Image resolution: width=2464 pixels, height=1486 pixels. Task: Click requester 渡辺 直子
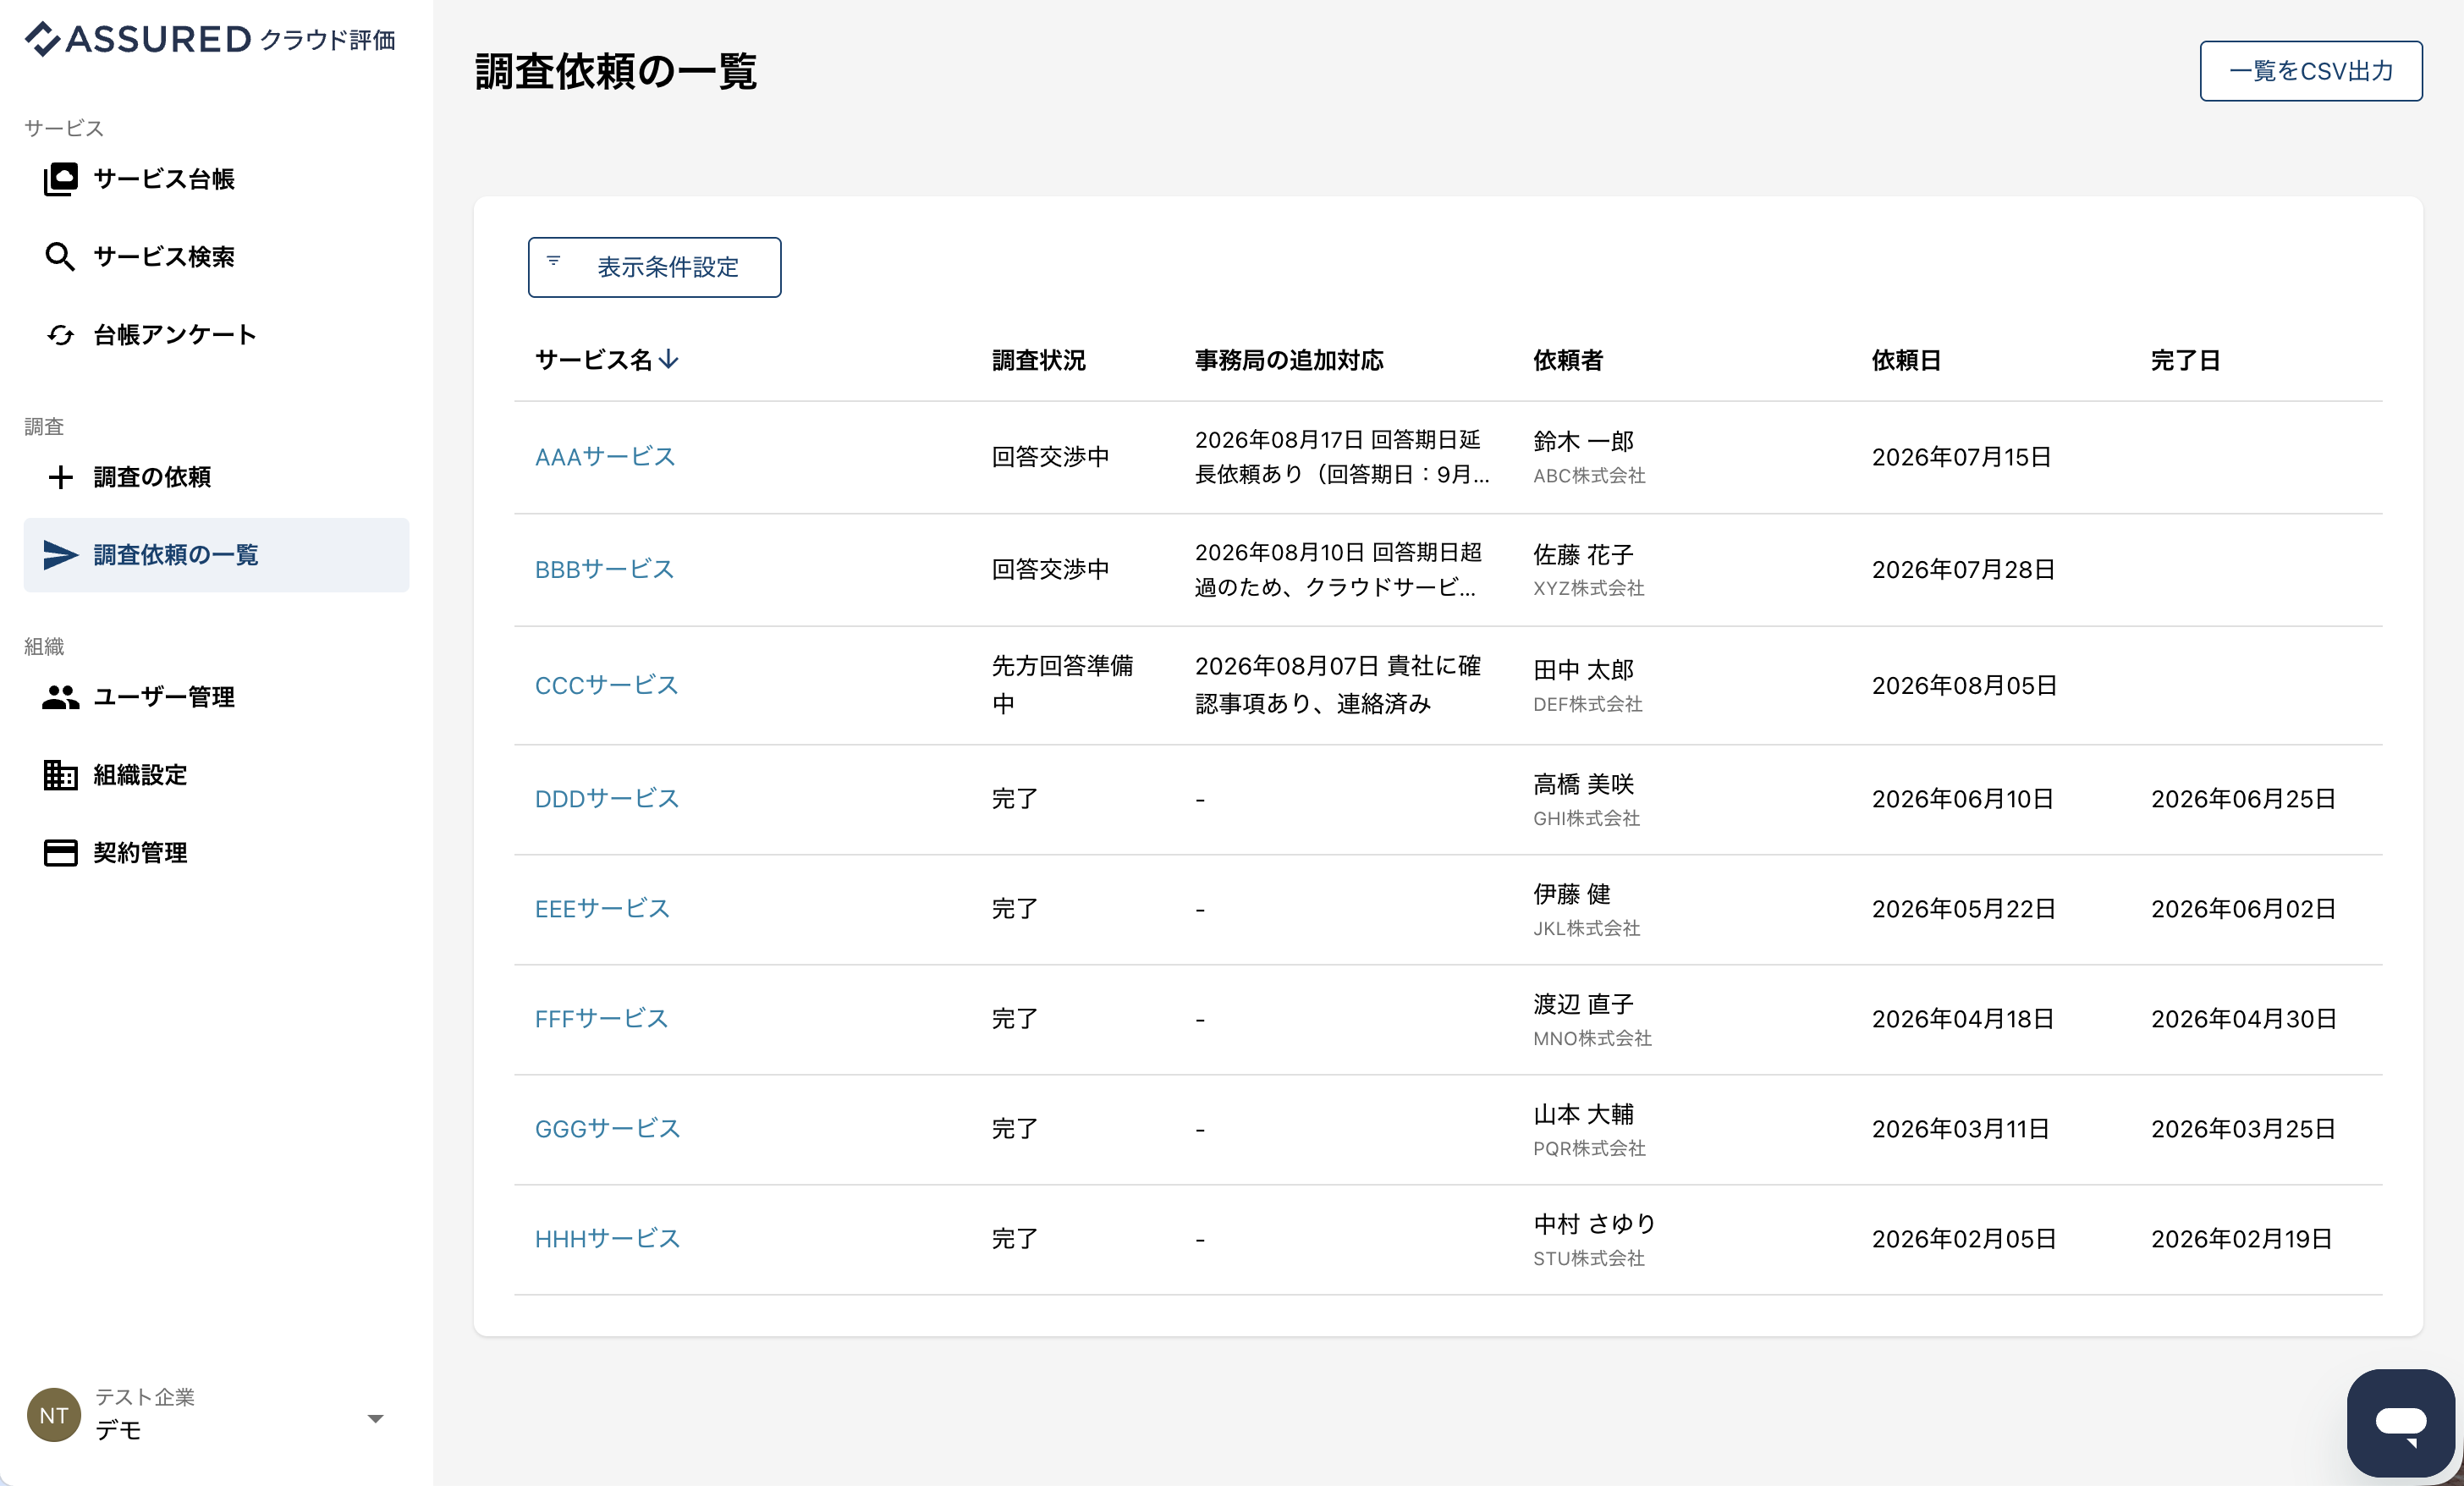(x=1583, y=1004)
